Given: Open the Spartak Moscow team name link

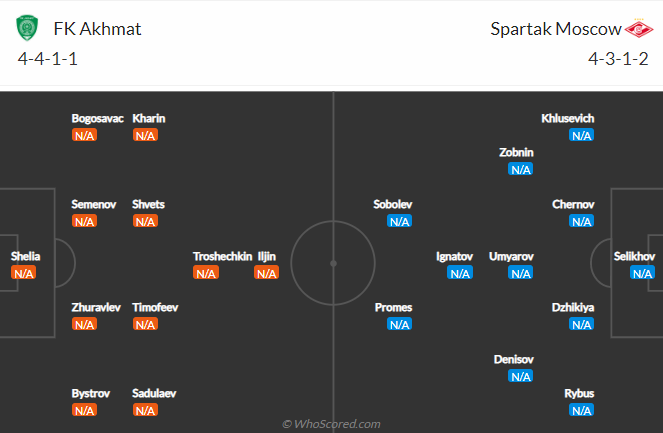Looking at the screenshot, I should click(553, 28).
